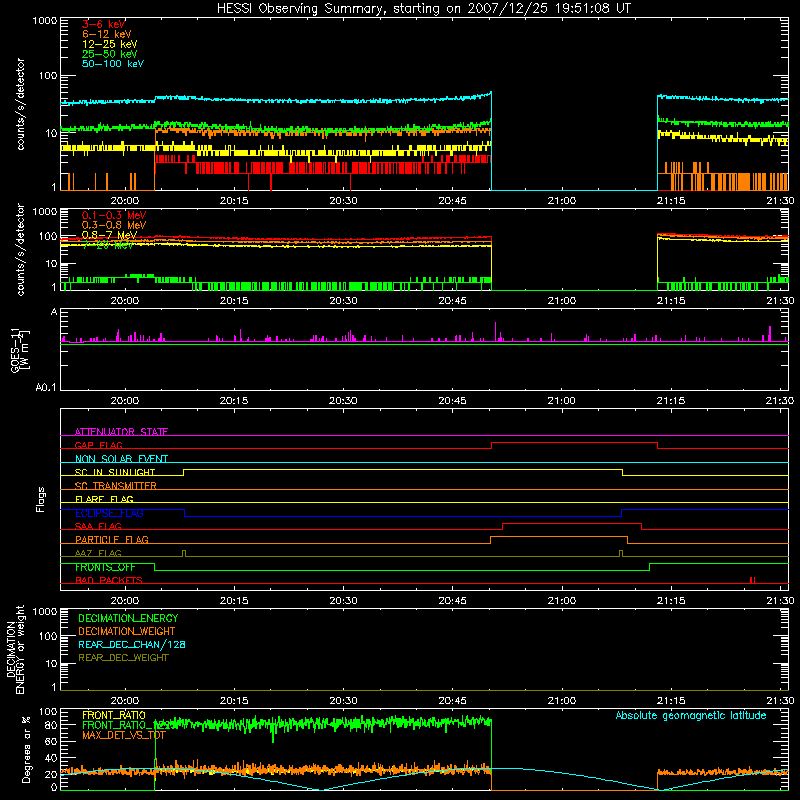Click the Flags vertical axis title

(40, 499)
